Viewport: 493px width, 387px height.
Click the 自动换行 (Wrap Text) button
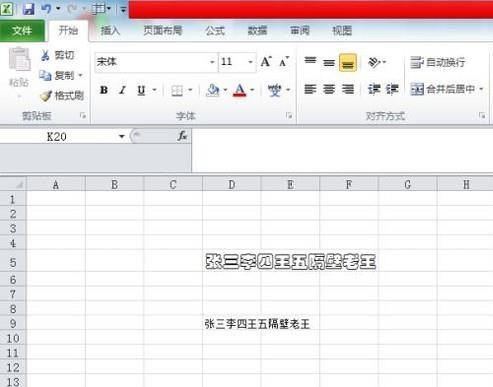[438, 62]
